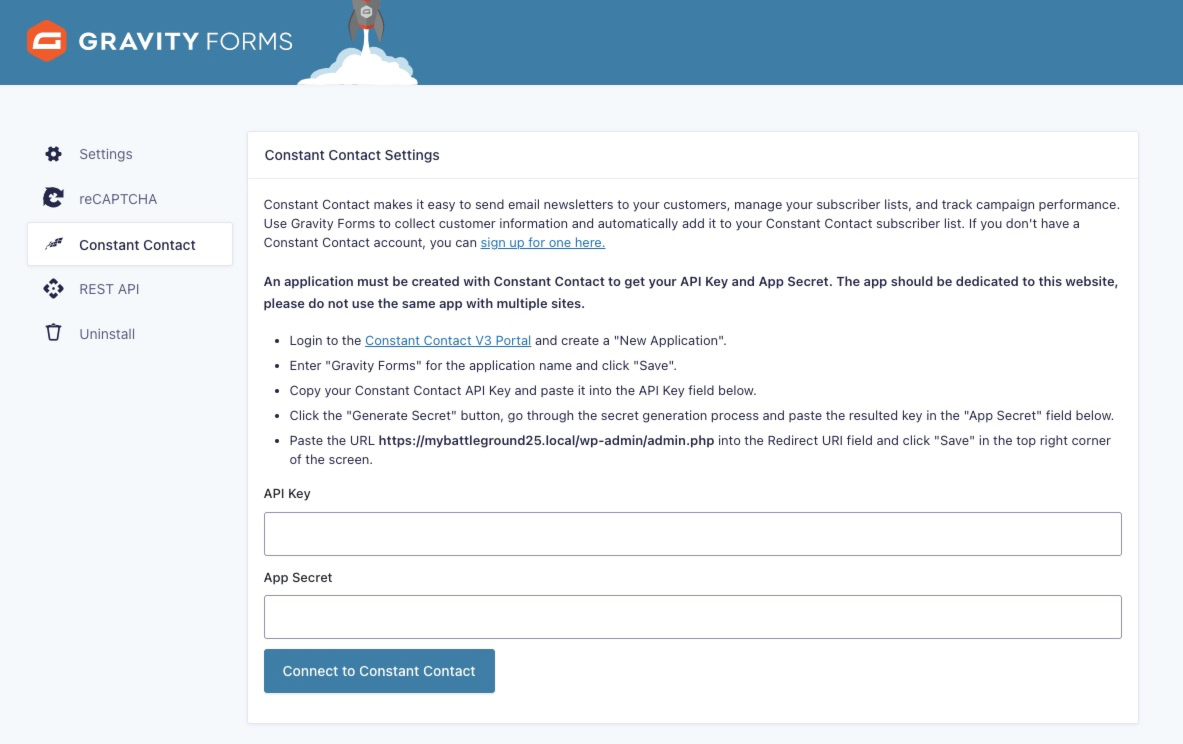Select the reCAPTCHA refresh icon
The height and width of the screenshot is (744, 1183).
click(x=53, y=197)
